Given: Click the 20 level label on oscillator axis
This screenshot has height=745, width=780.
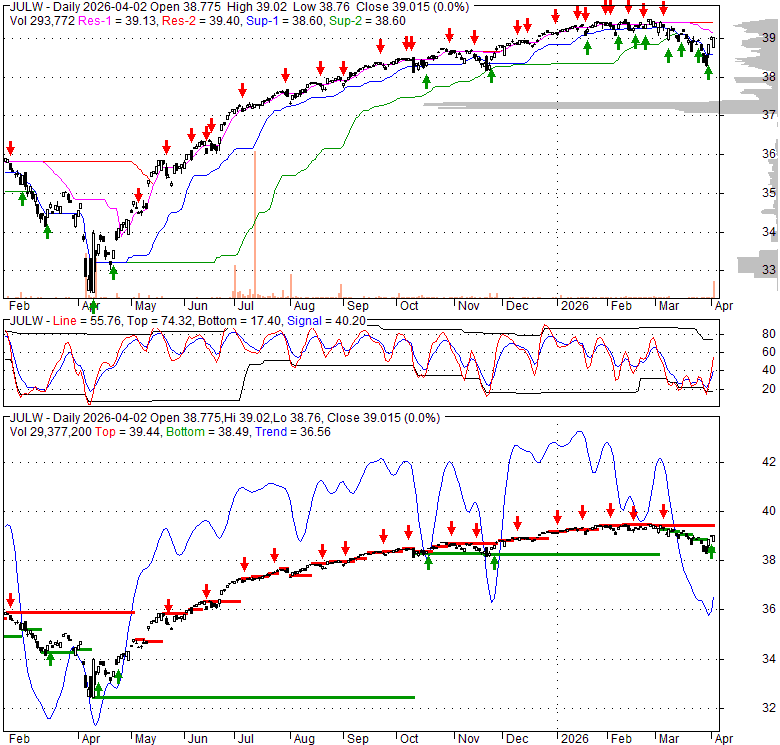Looking at the screenshot, I should pyautogui.click(x=769, y=388).
